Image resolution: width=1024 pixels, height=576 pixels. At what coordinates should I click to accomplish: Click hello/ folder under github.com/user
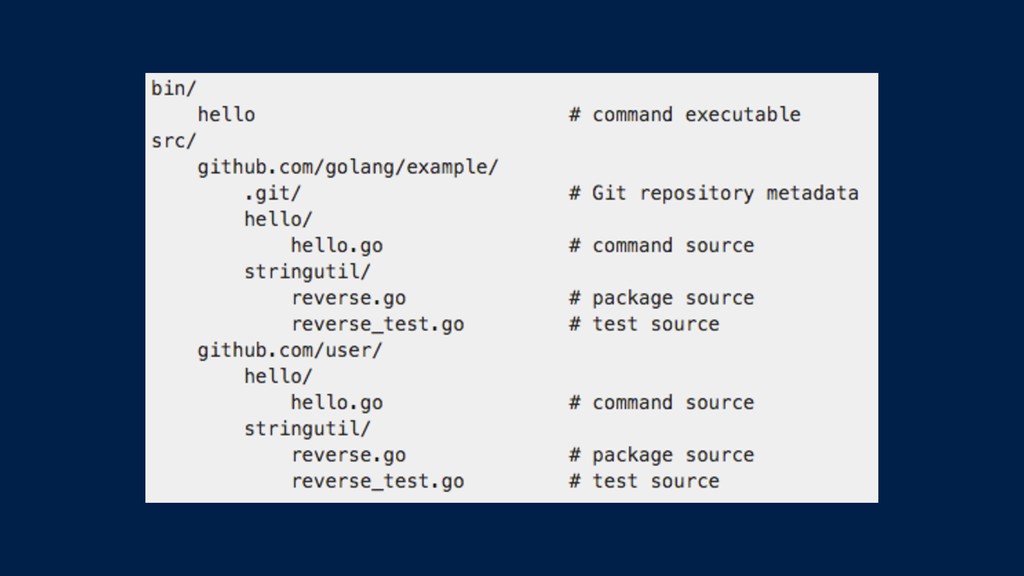(278, 376)
